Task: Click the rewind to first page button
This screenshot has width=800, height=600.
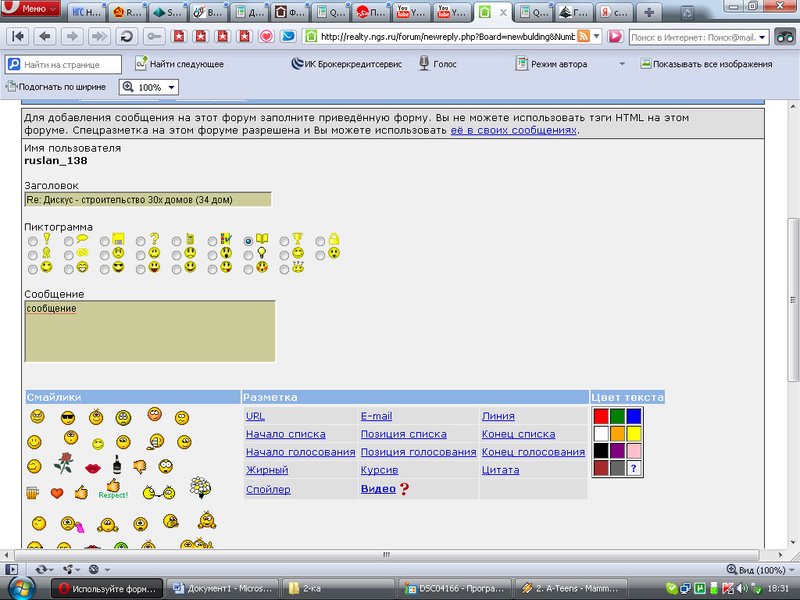Action: click(x=18, y=37)
